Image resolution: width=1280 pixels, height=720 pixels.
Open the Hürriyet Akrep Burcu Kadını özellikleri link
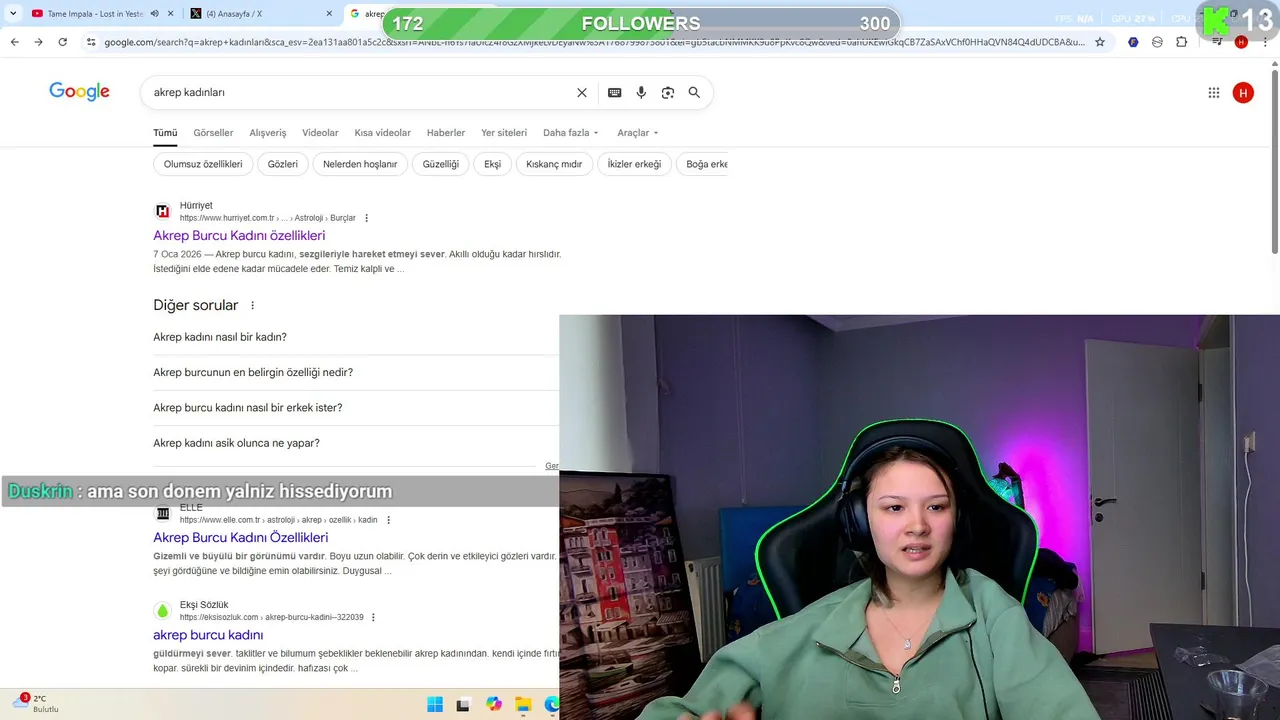pos(239,236)
